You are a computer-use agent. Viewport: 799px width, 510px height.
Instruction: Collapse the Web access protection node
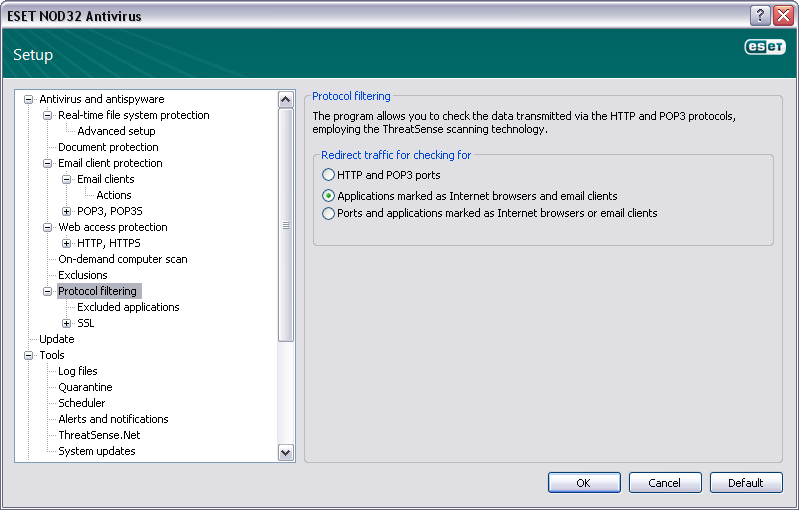pyautogui.click(x=47, y=227)
